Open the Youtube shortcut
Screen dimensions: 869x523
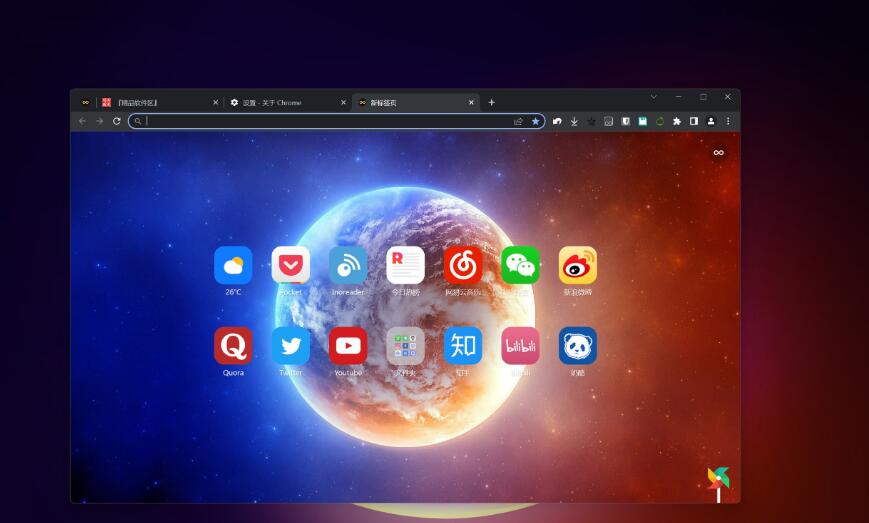click(348, 346)
